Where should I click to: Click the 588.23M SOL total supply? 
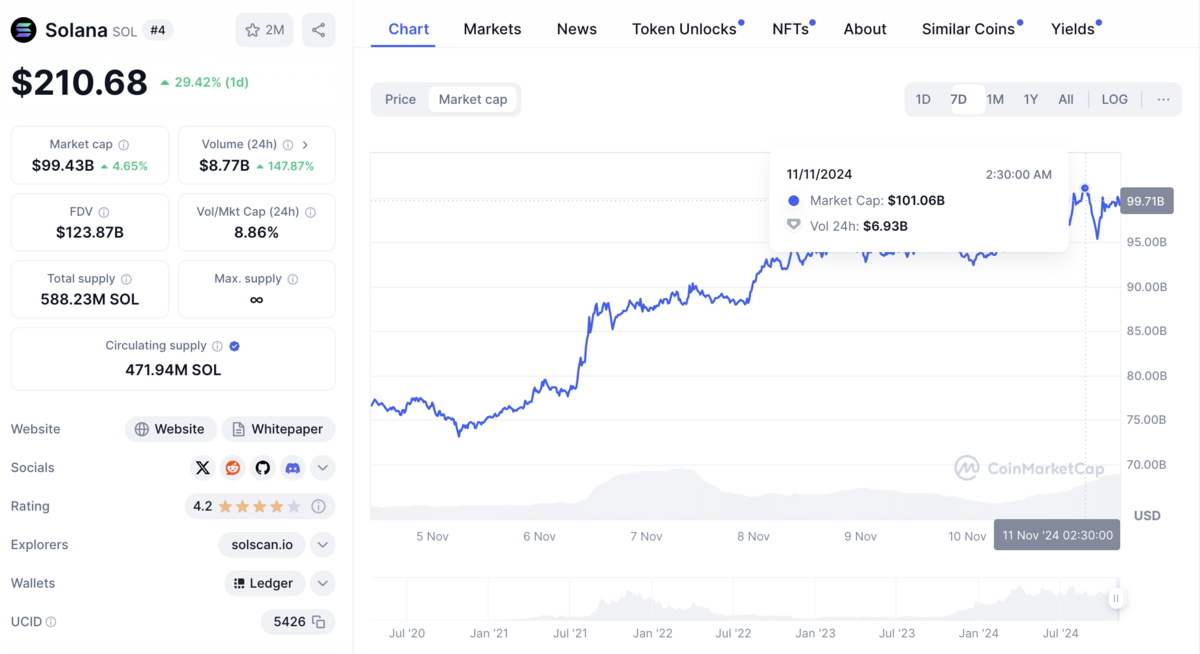(90, 299)
